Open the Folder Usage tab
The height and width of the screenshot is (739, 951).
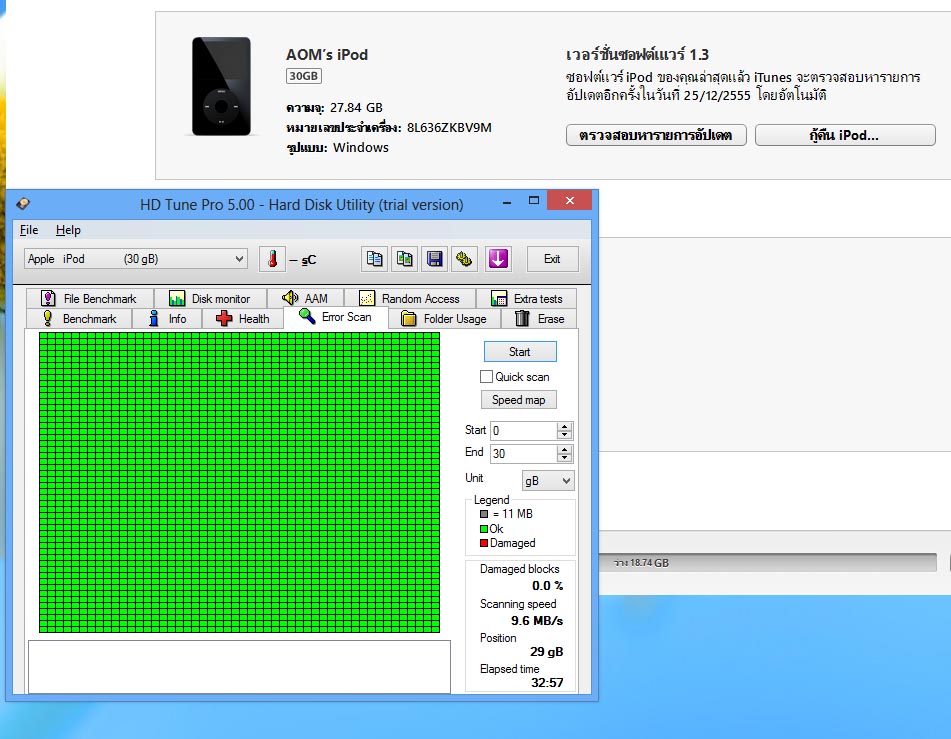[x=443, y=319]
